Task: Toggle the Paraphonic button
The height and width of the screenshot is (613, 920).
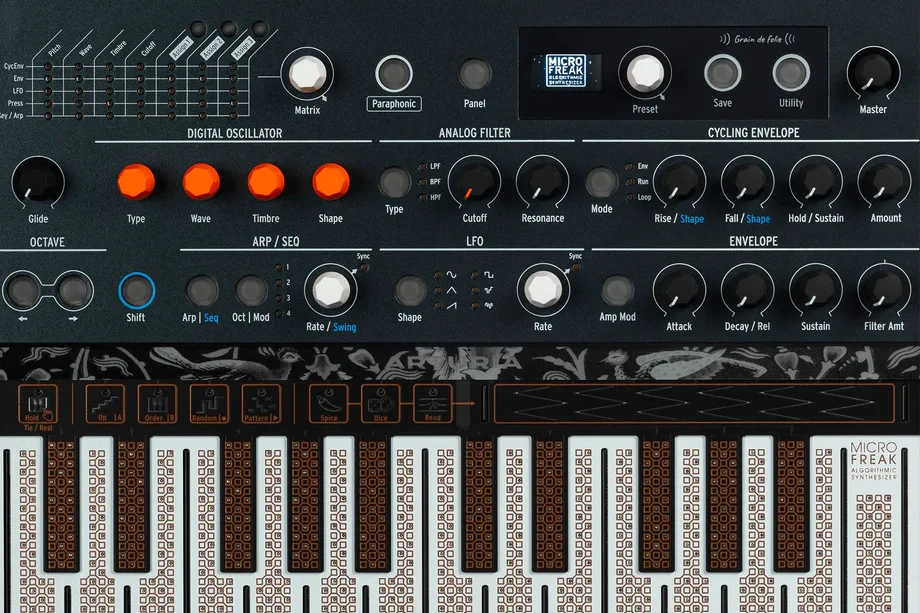Action: [393, 73]
